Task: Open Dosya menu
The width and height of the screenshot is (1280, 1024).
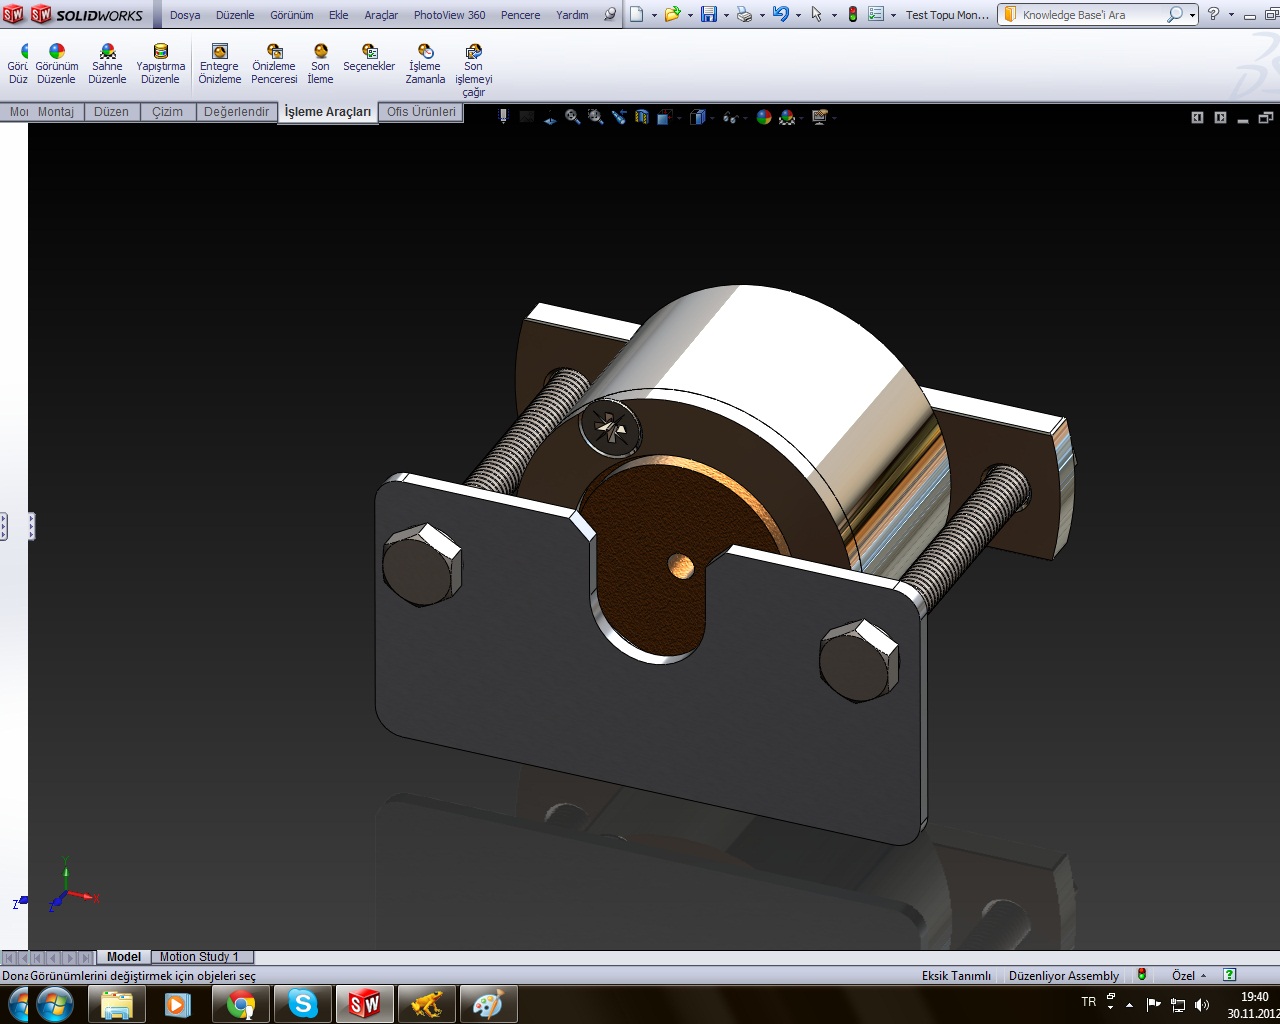Action: click(x=185, y=15)
